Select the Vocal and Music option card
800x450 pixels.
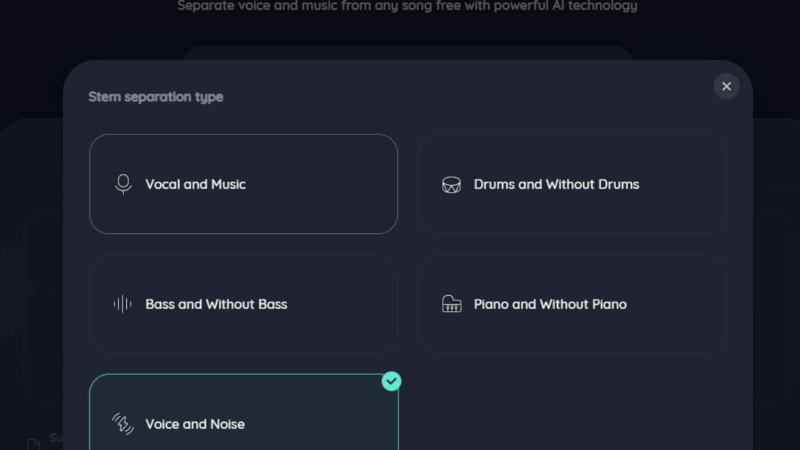click(243, 184)
